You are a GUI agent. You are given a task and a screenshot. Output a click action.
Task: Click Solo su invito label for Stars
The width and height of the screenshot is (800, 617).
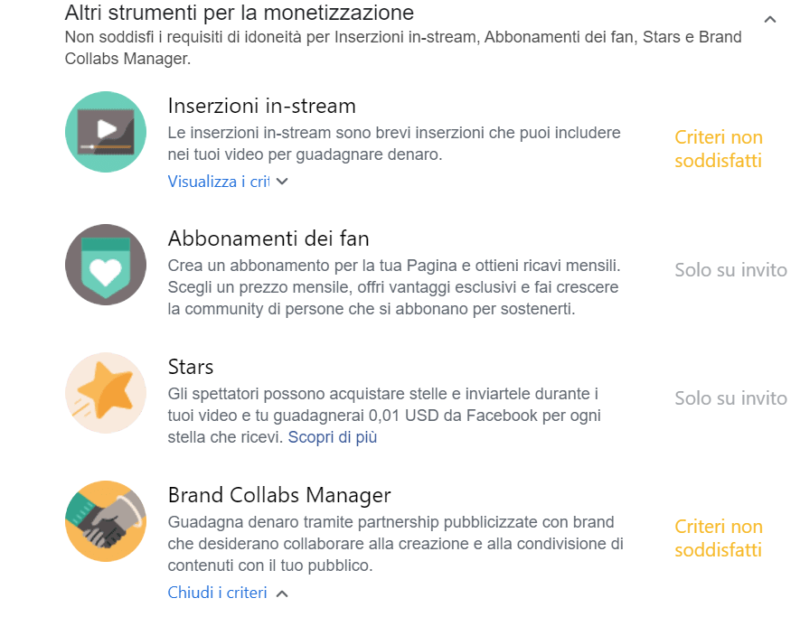coord(730,398)
